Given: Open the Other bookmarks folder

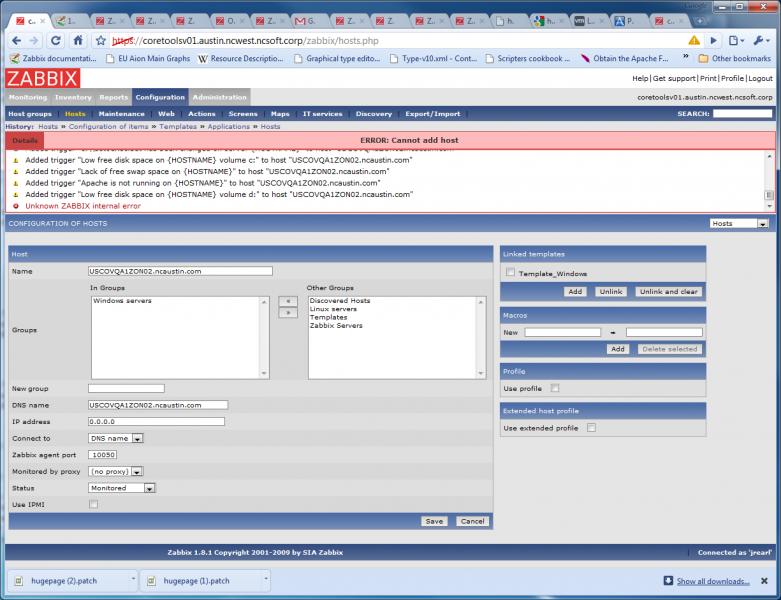Looking at the screenshot, I should (735, 58).
